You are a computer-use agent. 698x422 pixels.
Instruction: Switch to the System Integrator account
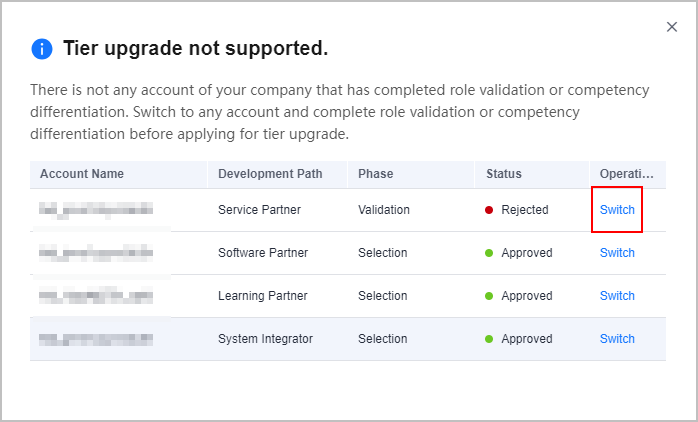(x=617, y=339)
